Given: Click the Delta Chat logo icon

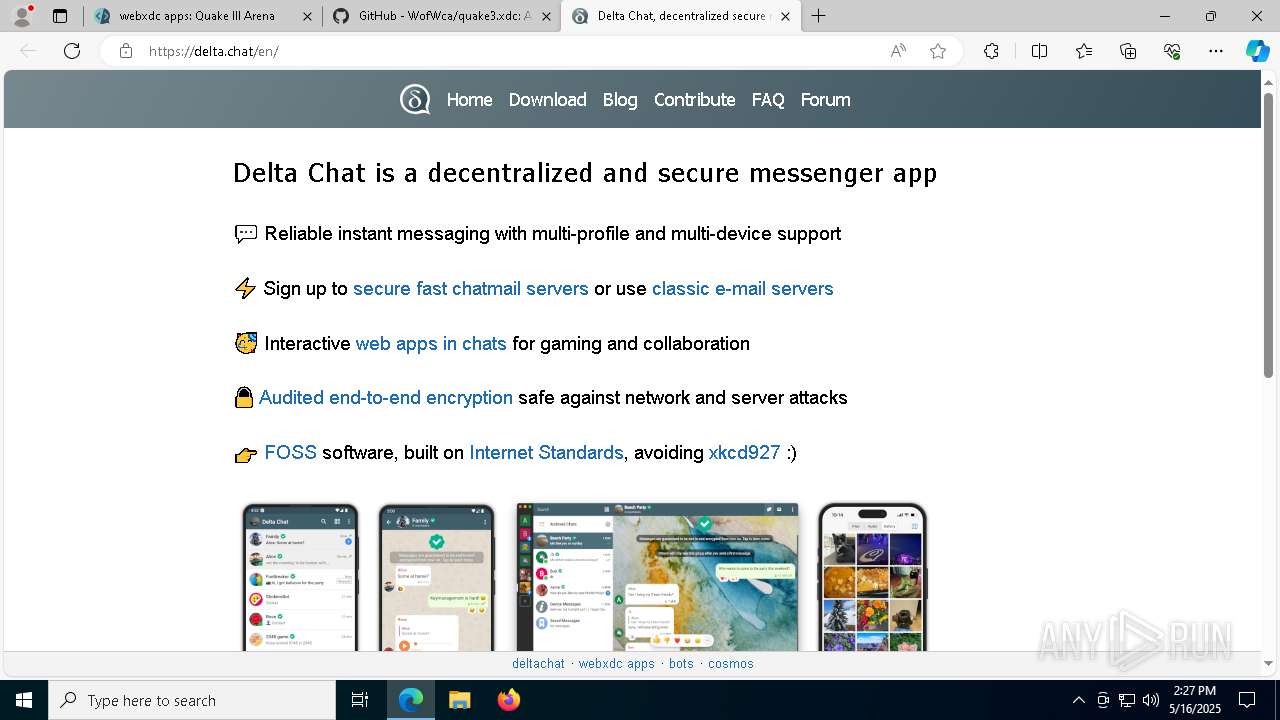Looking at the screenshot, I should click(415, 99).
